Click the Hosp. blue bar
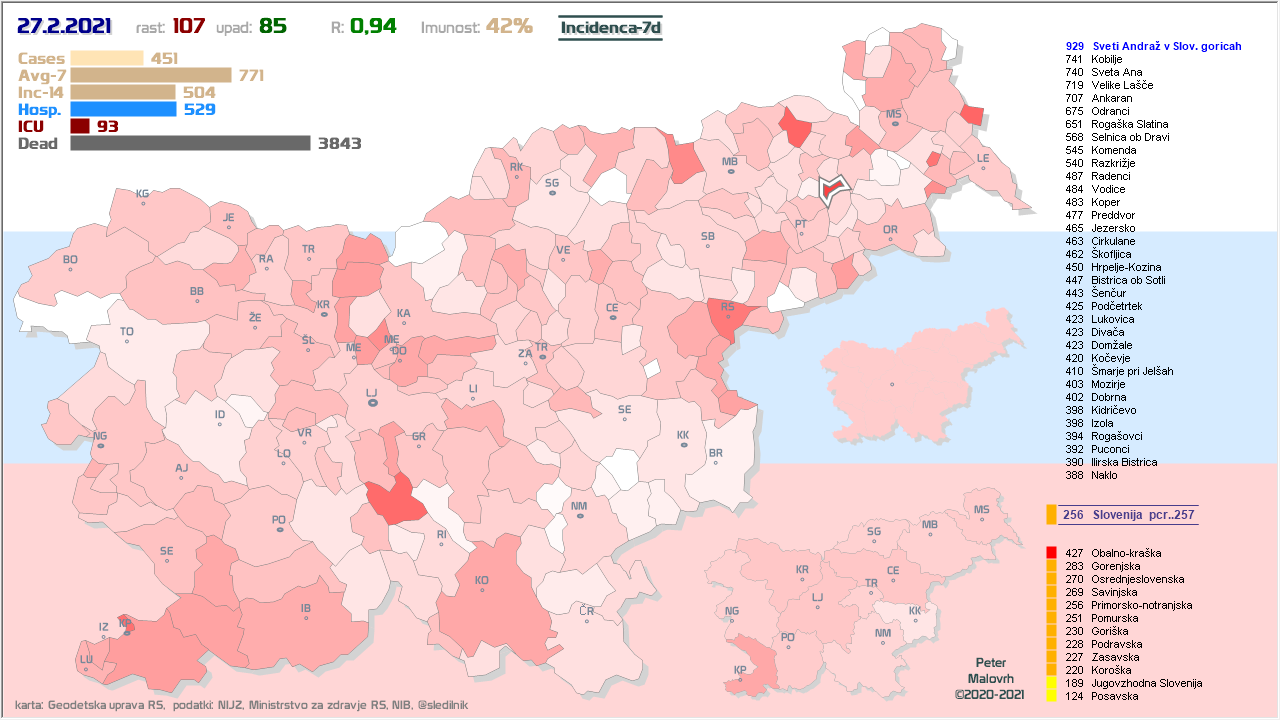This screenshot has height=720, width=1280. click(x=124, y=109)
